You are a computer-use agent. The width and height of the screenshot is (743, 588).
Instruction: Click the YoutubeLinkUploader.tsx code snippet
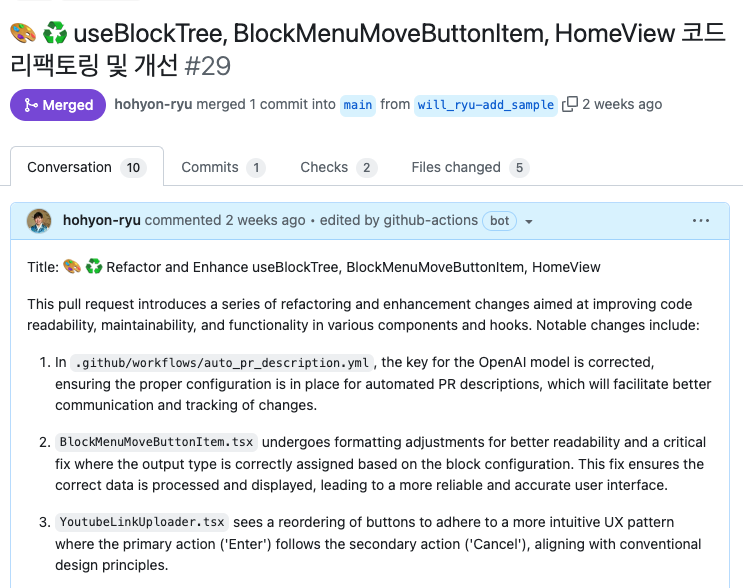[142, 522]
